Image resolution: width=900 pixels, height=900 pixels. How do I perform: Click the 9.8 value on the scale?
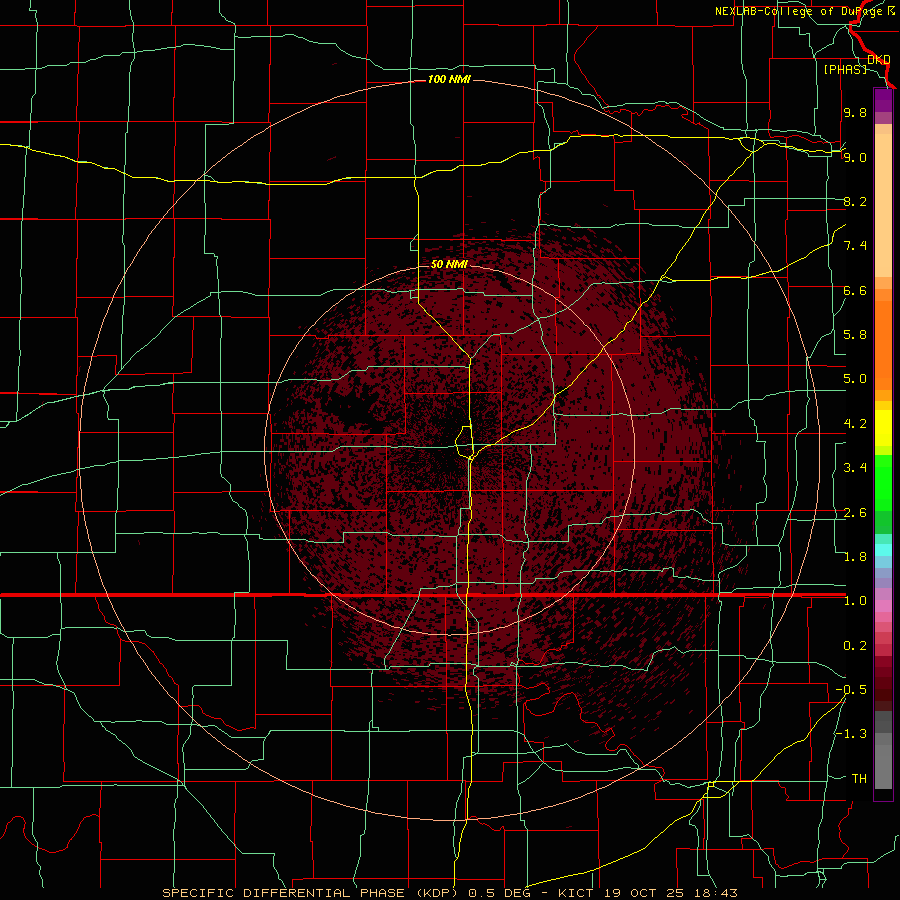point(855,112)
